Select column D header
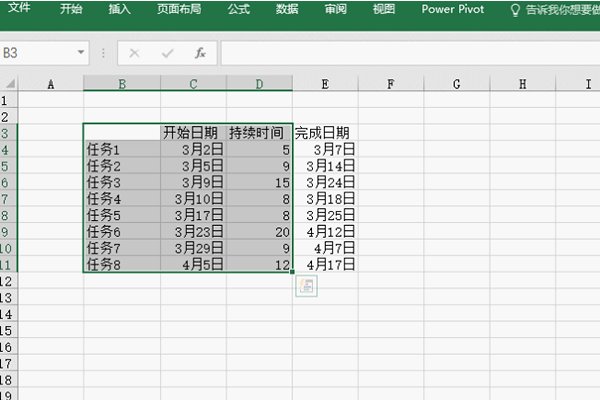Image resolution: width=600 pixels, height=400 pixels. click(259, 84)
